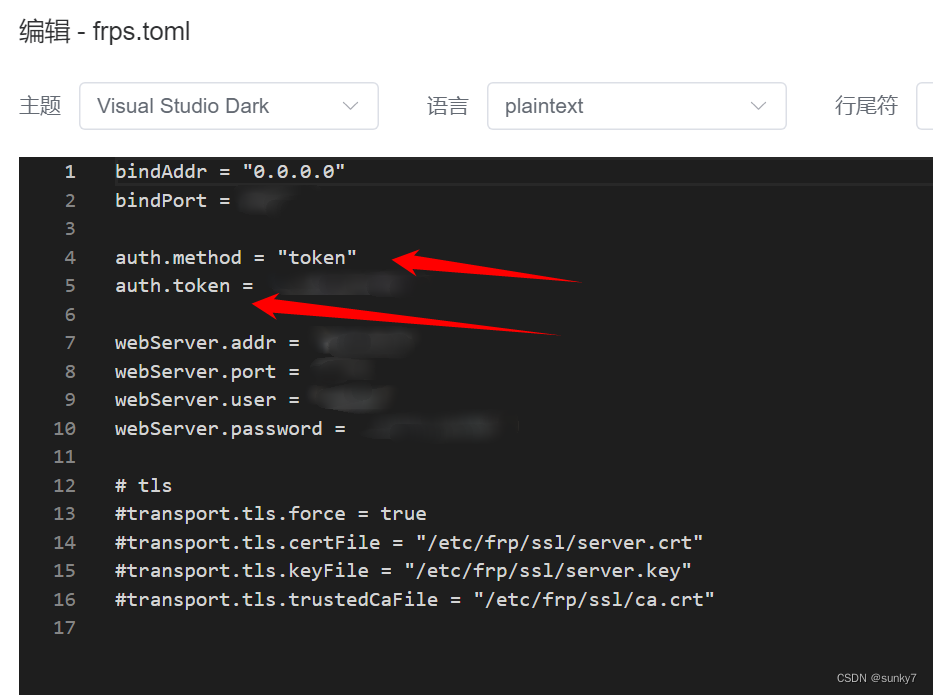Place cursor on the auth.token line

tap(184, 286)
